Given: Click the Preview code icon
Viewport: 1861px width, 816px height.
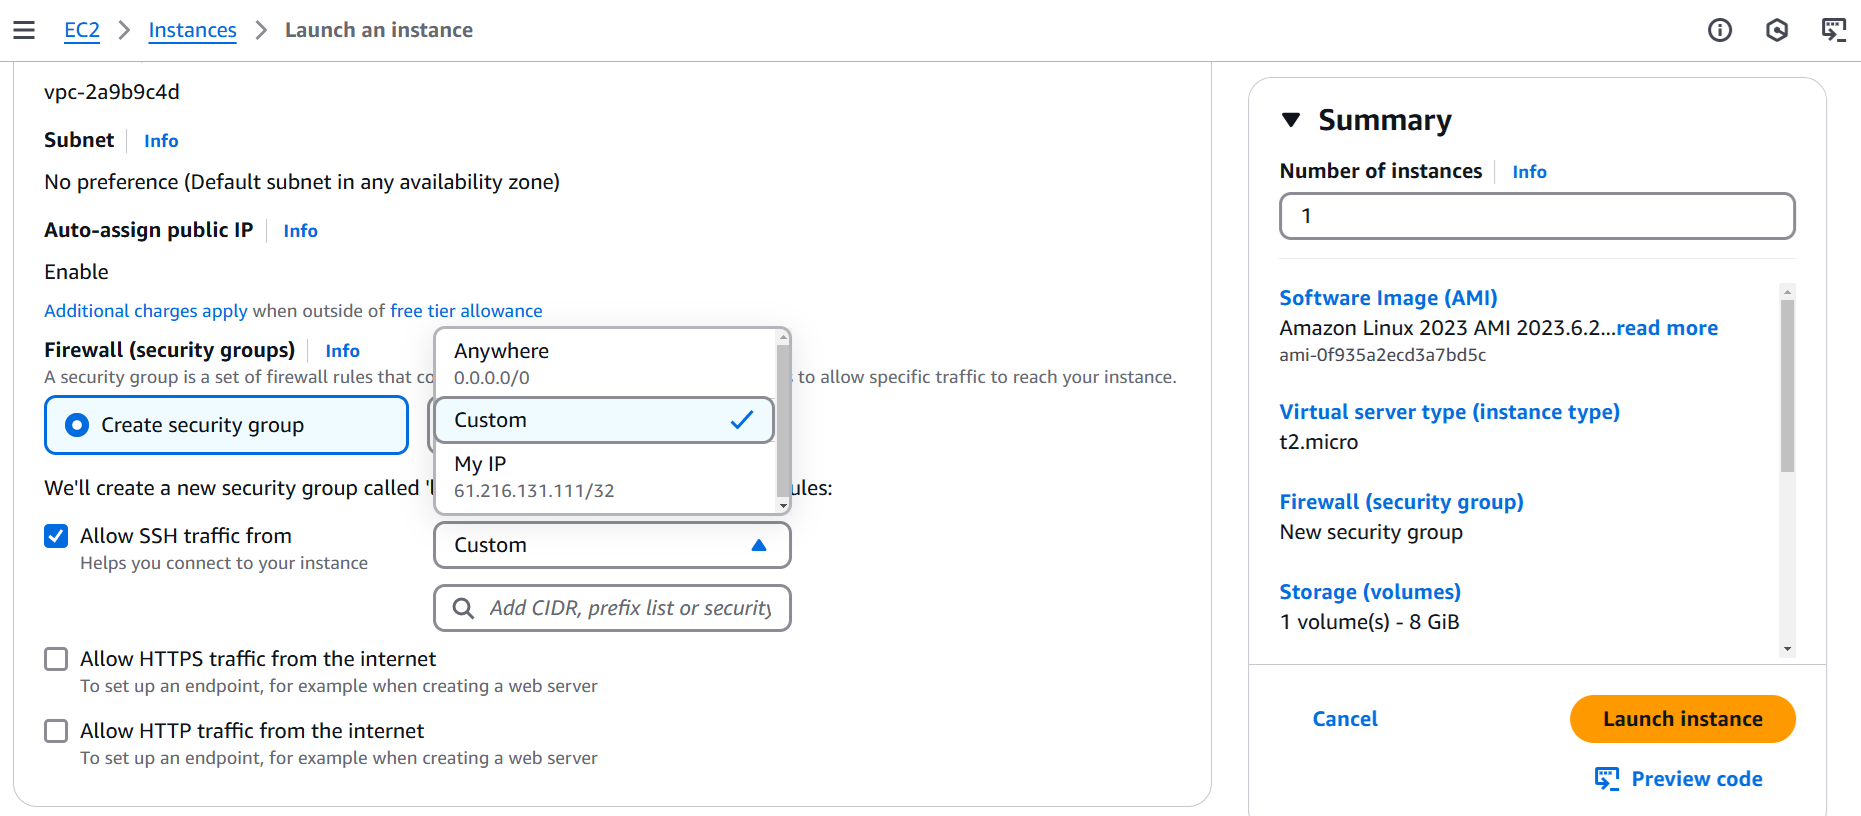Looking at the screenshot, I should tap(1606, 779).
